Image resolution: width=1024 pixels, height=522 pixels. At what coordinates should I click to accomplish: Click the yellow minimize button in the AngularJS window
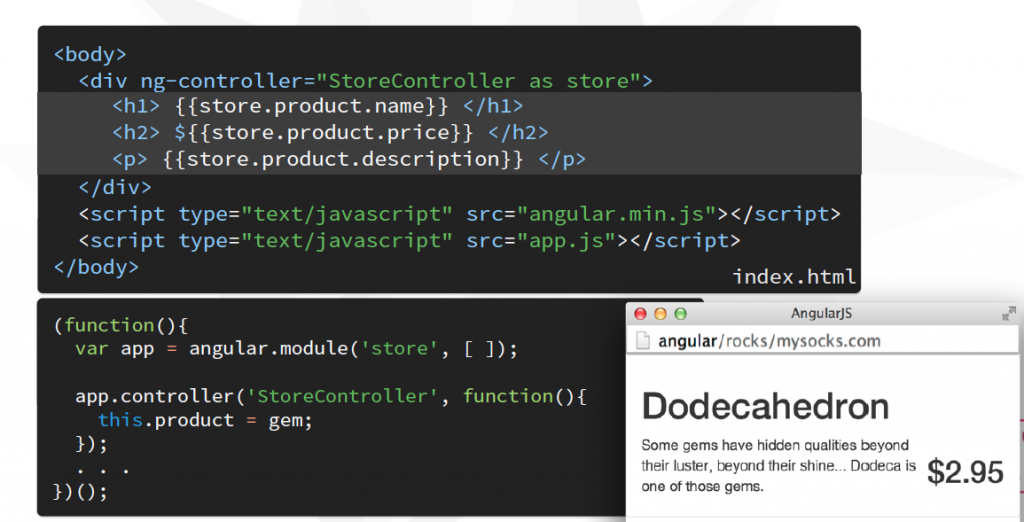(660, 314)
